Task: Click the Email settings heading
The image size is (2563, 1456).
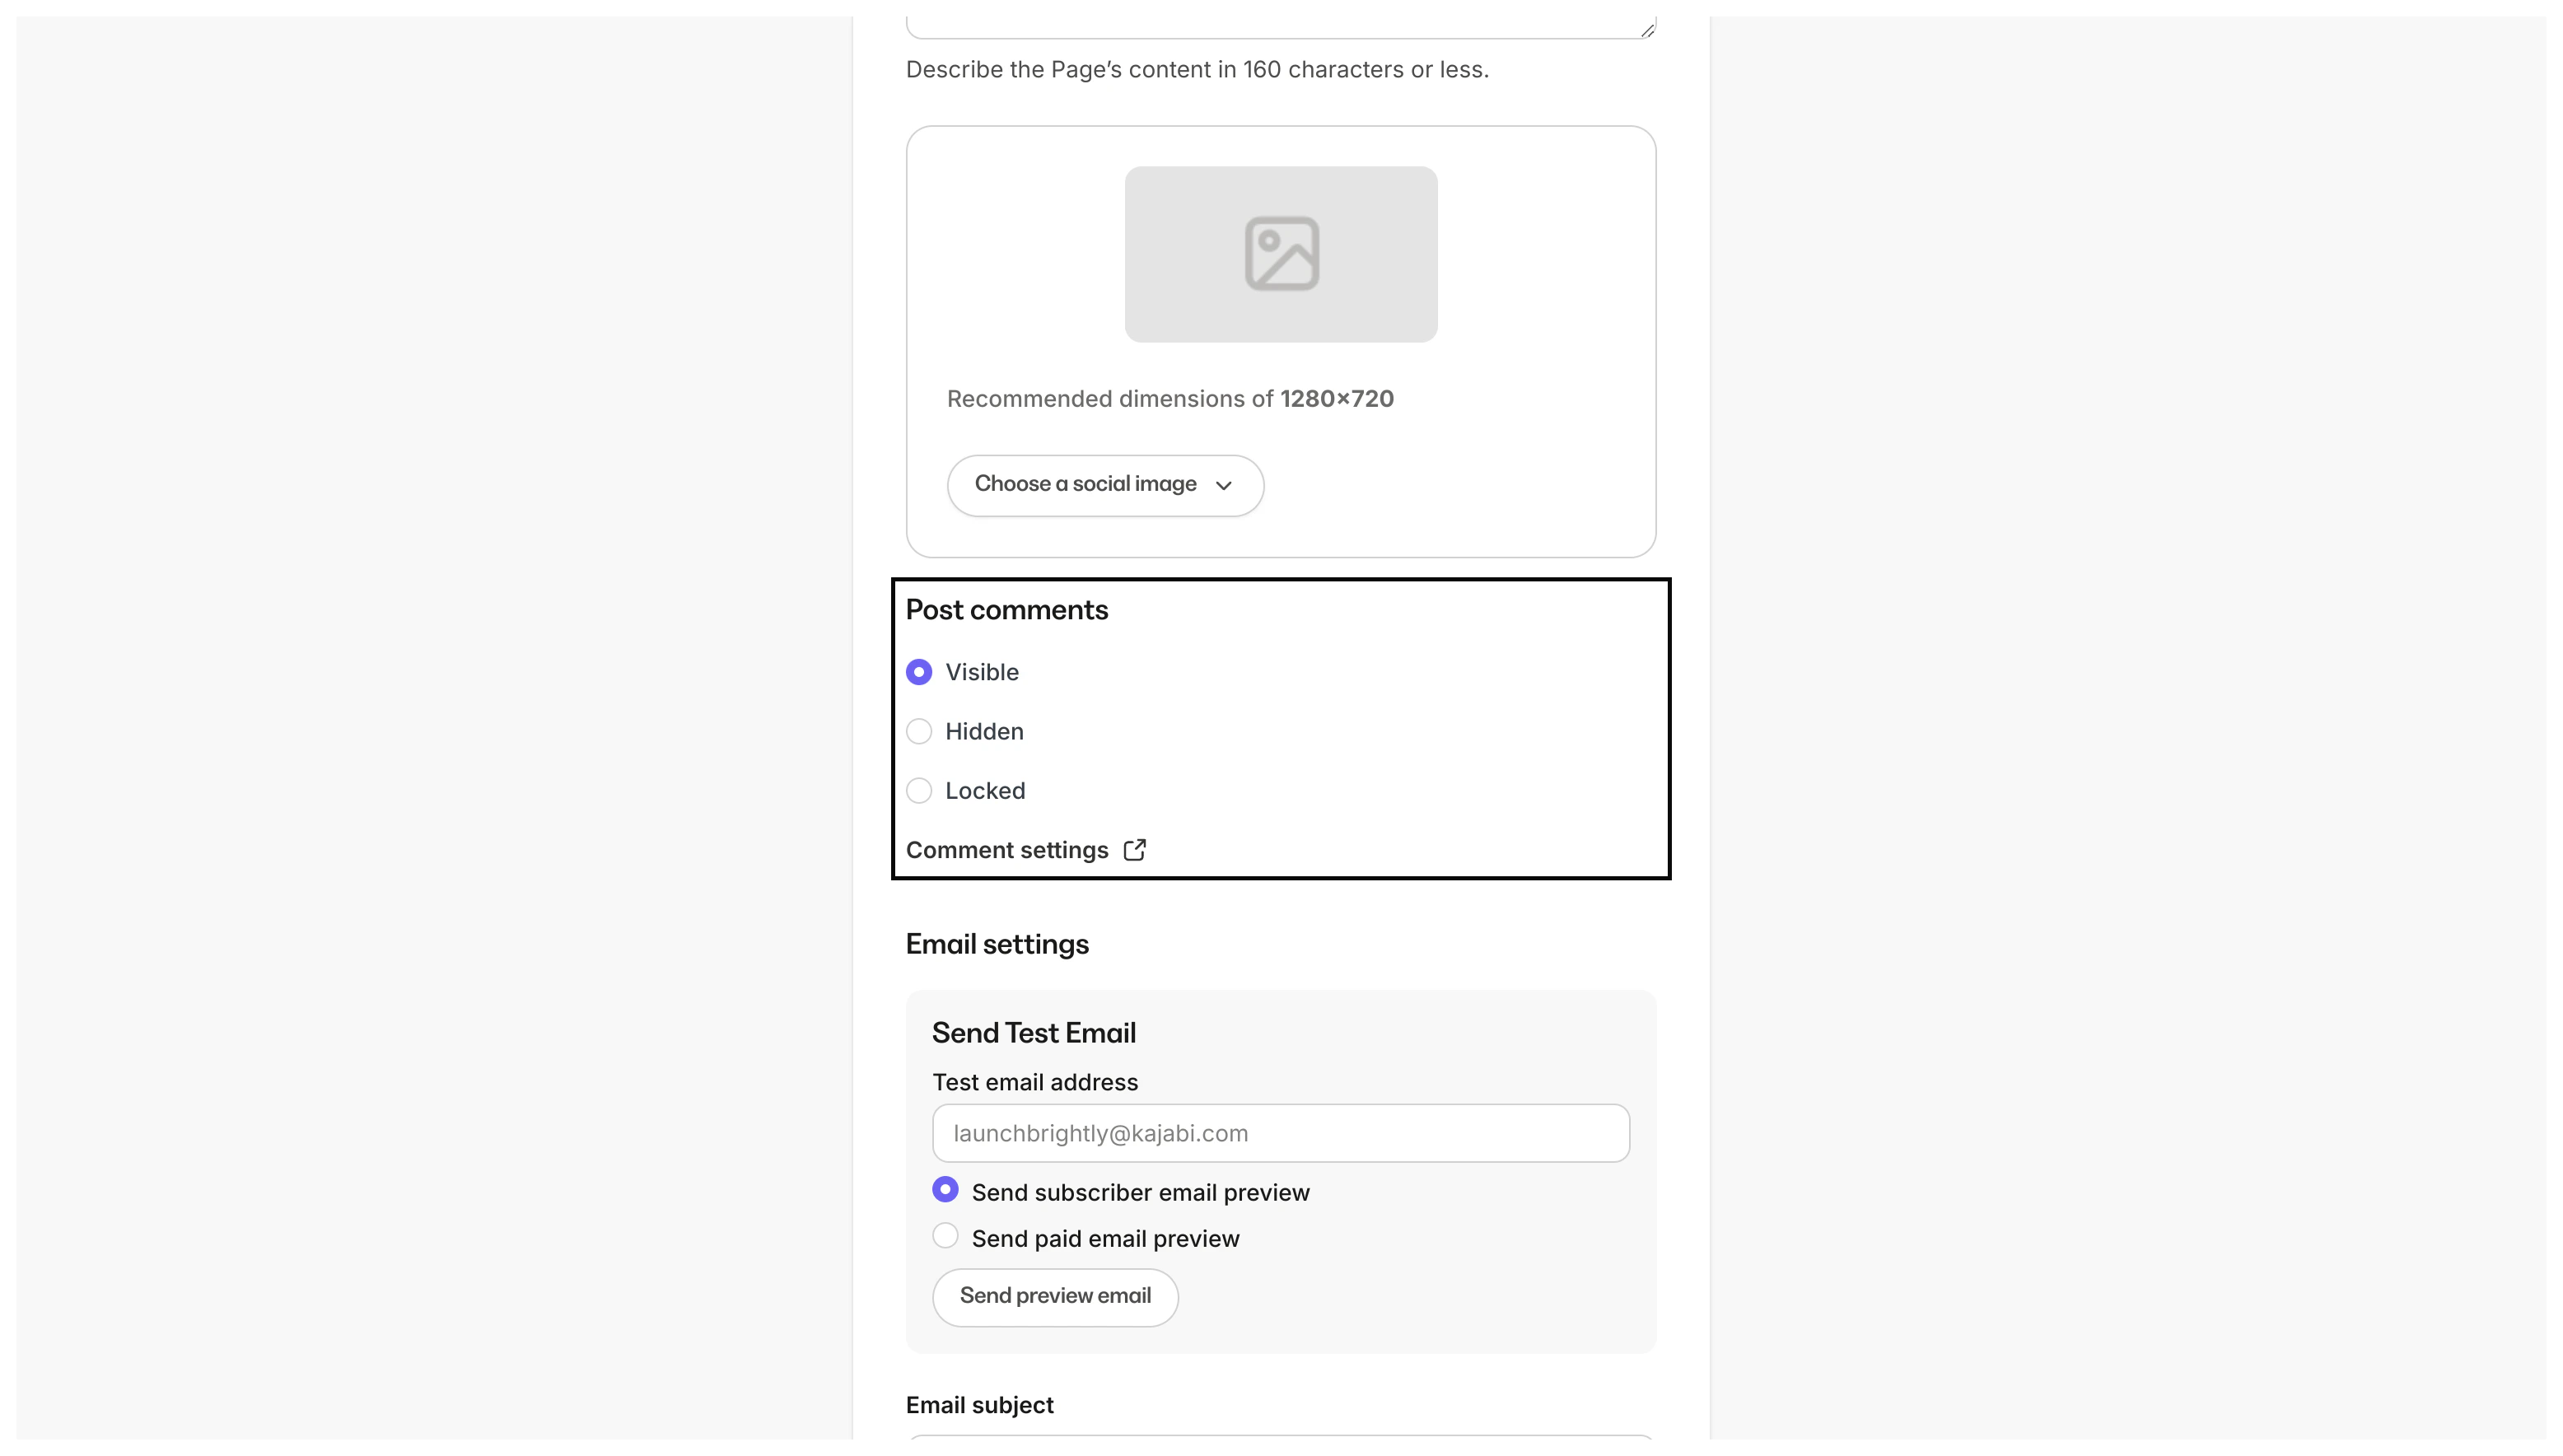Action: pyautogui.click(x=997, y=943)
